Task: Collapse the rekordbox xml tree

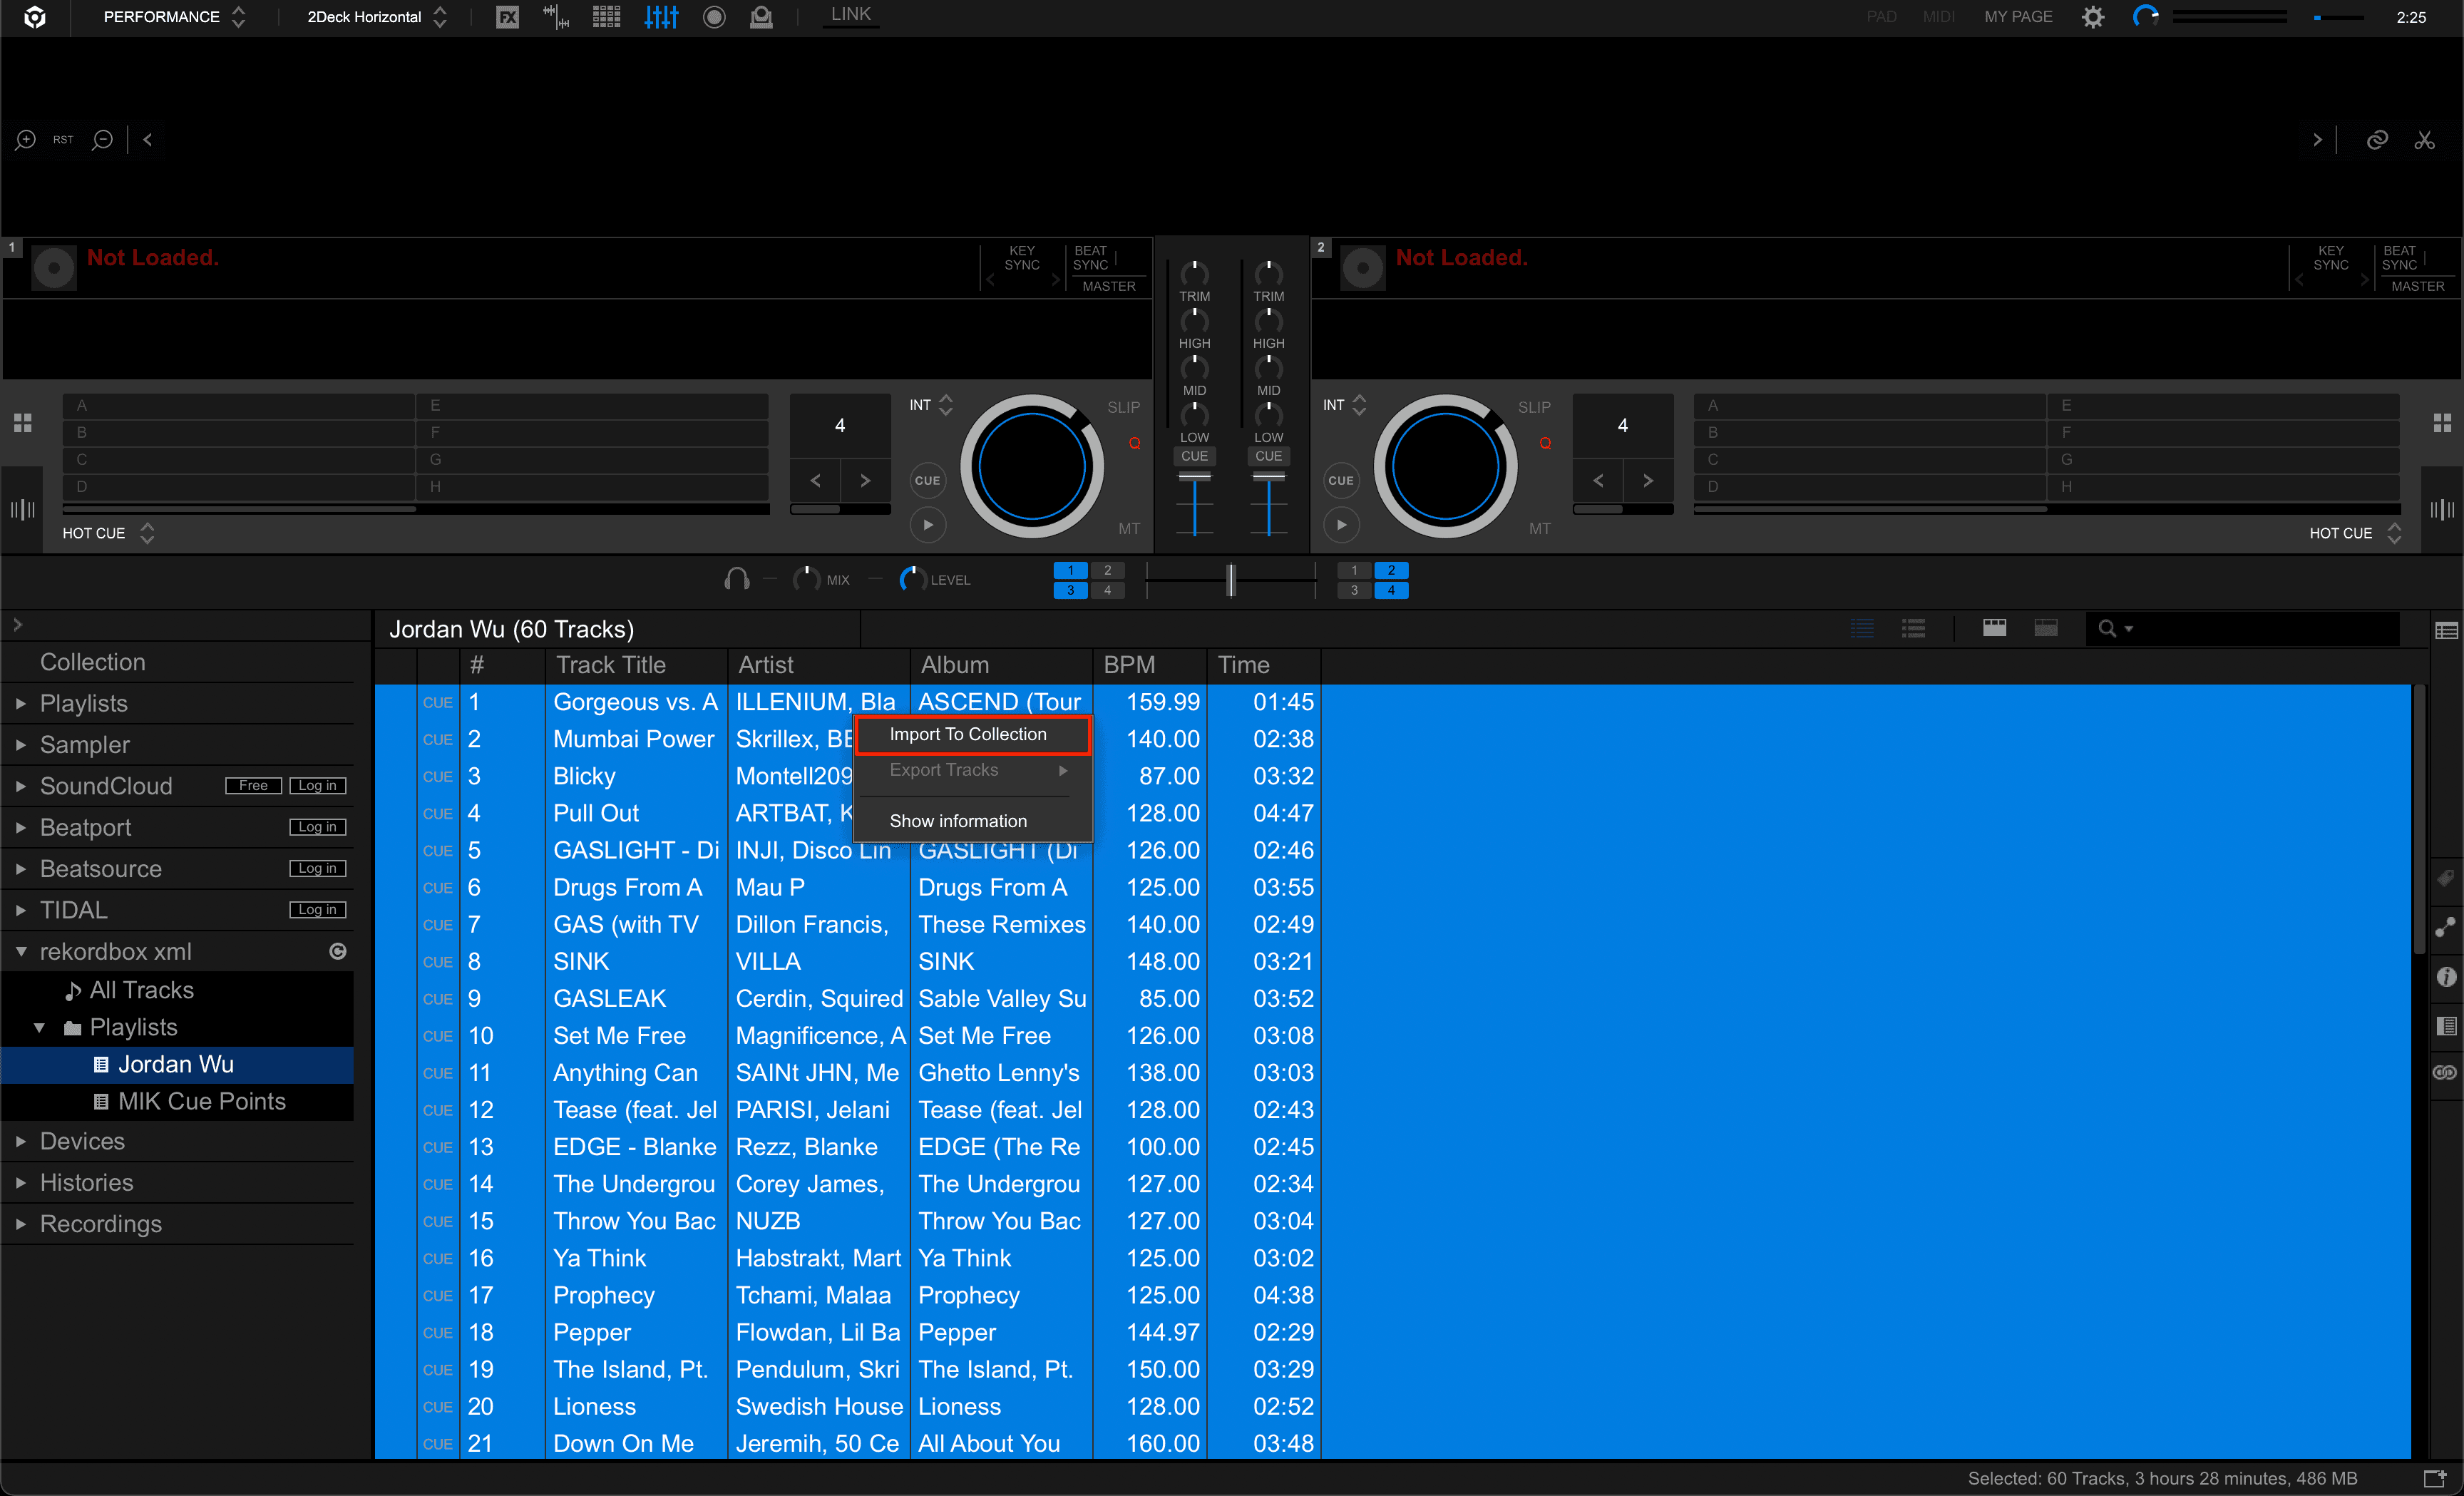Action: 21,952
